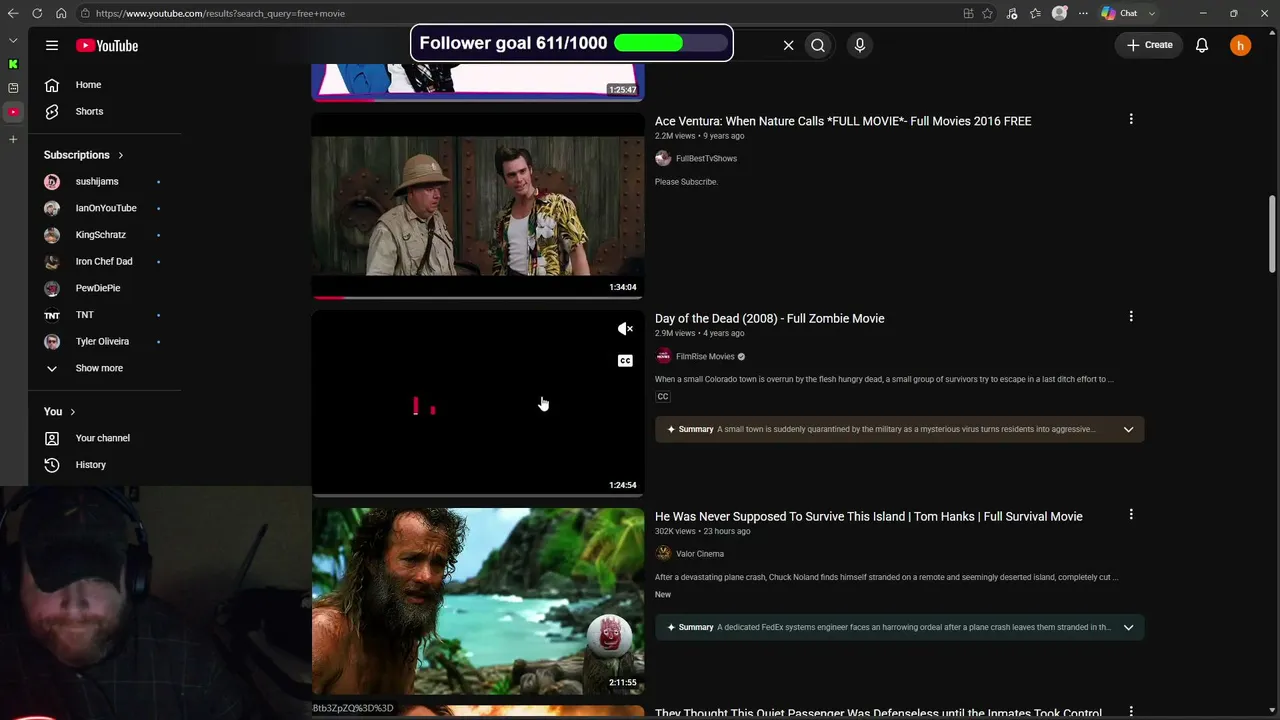The height and width of the screenshot is (720, 1280).
Task: Visit the Valor Cinema channel
Action: [x=700, y=554]
